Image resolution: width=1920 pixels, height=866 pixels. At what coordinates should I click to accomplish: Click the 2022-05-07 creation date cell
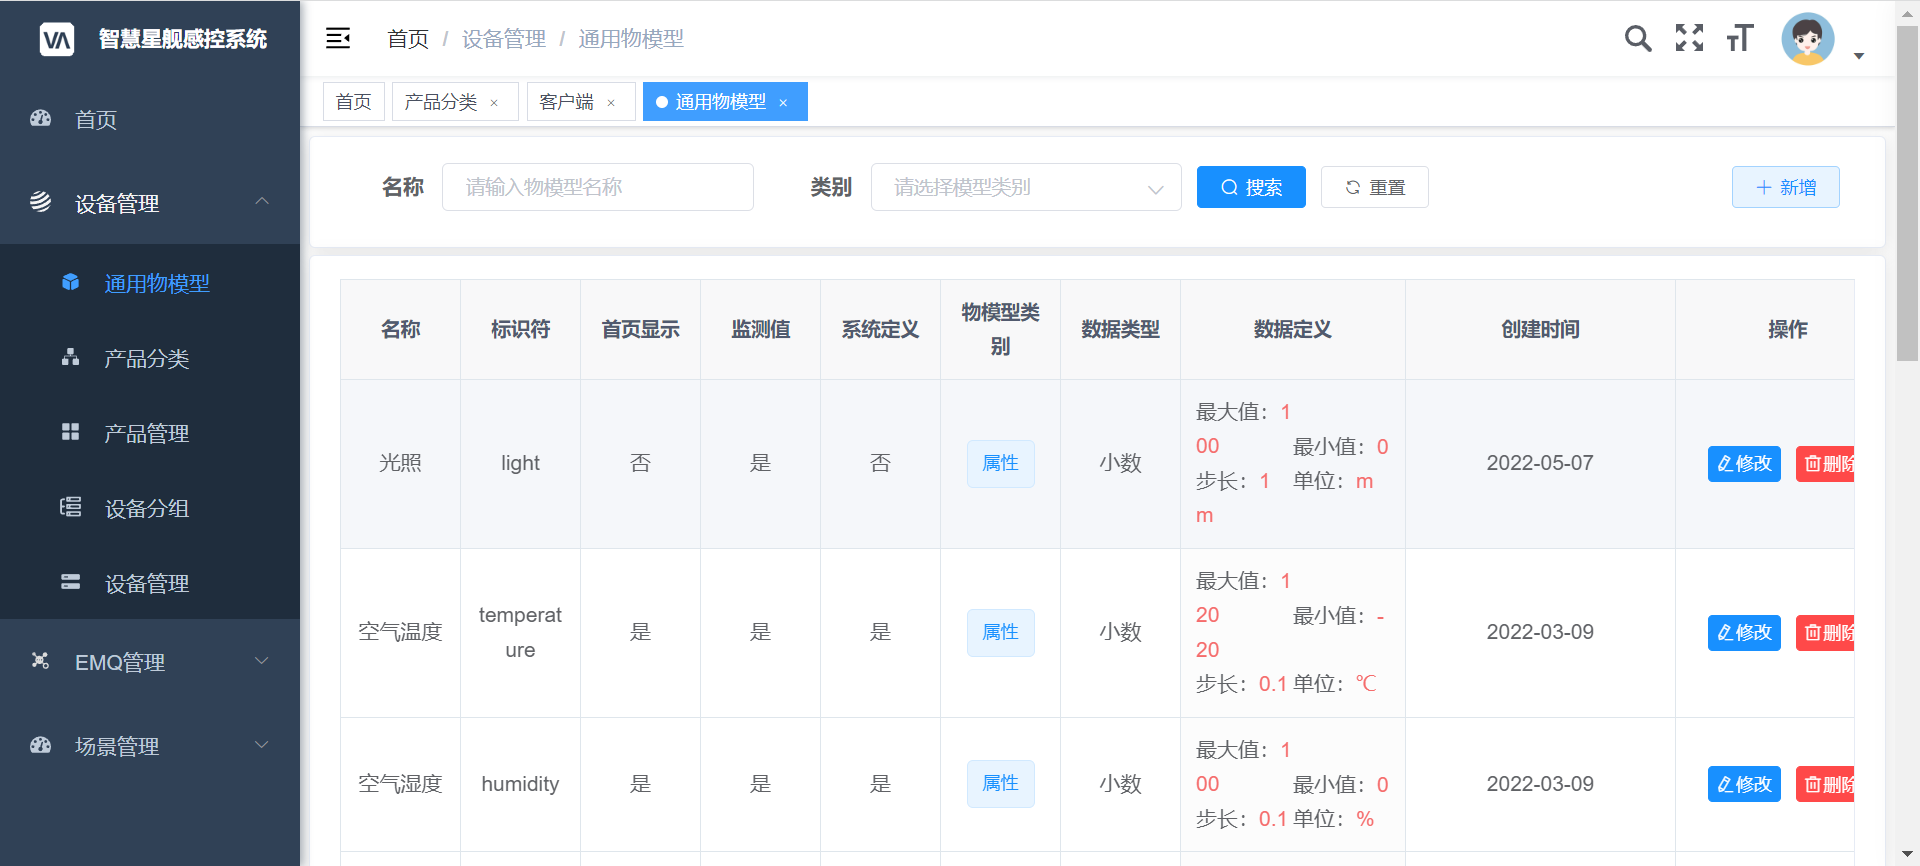coord(1540,463)
